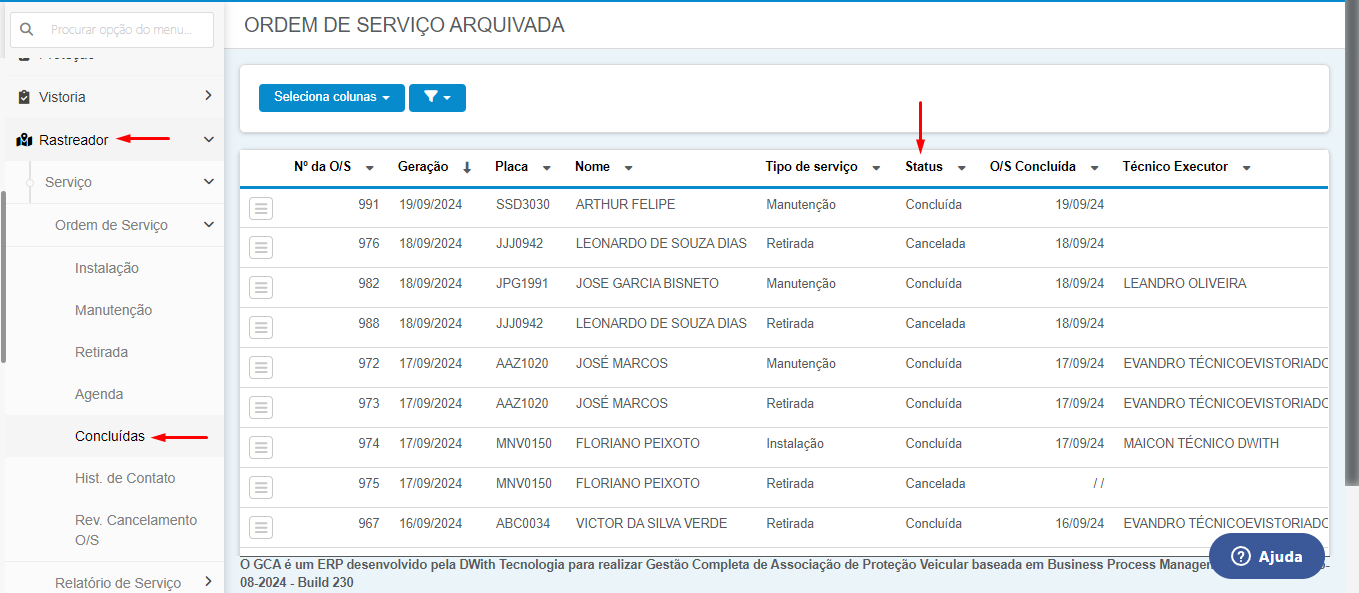The image size is (1359, 593).
Task: Open row menu icon for O/S 973
Action: (x=261, y=408)
